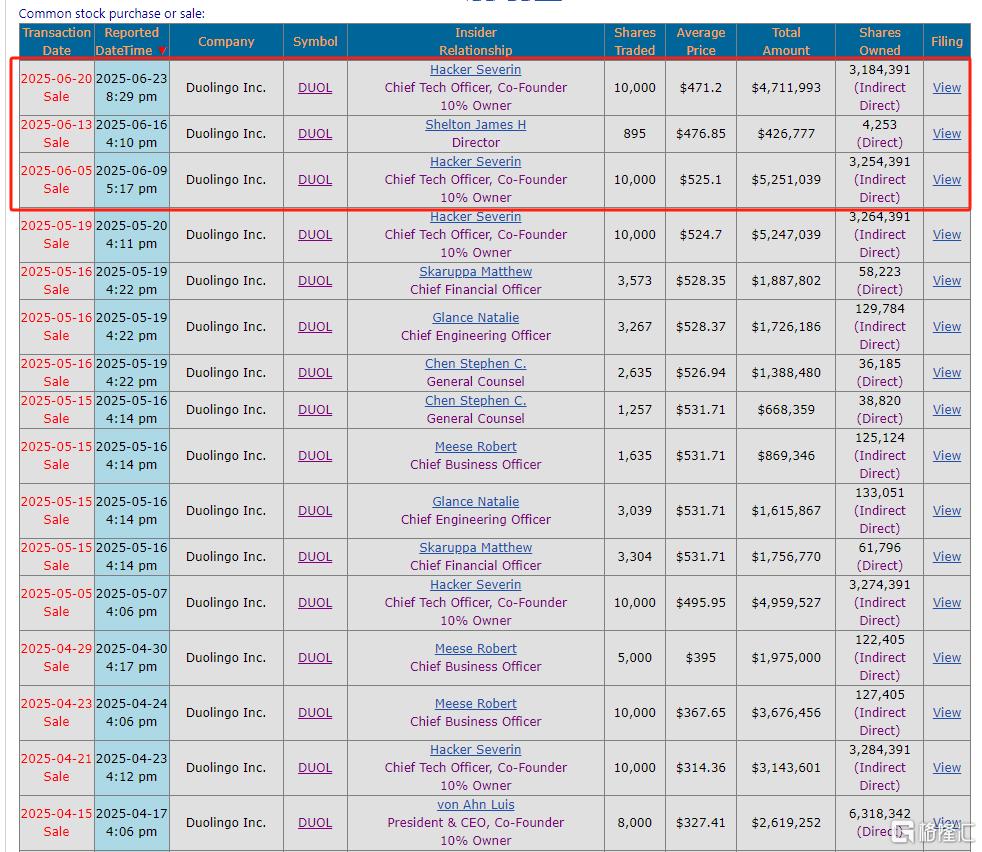Screen dimensions: 982x852
Task: View the filing for the 2025-06-20 sale
Action: coord(946,88)
